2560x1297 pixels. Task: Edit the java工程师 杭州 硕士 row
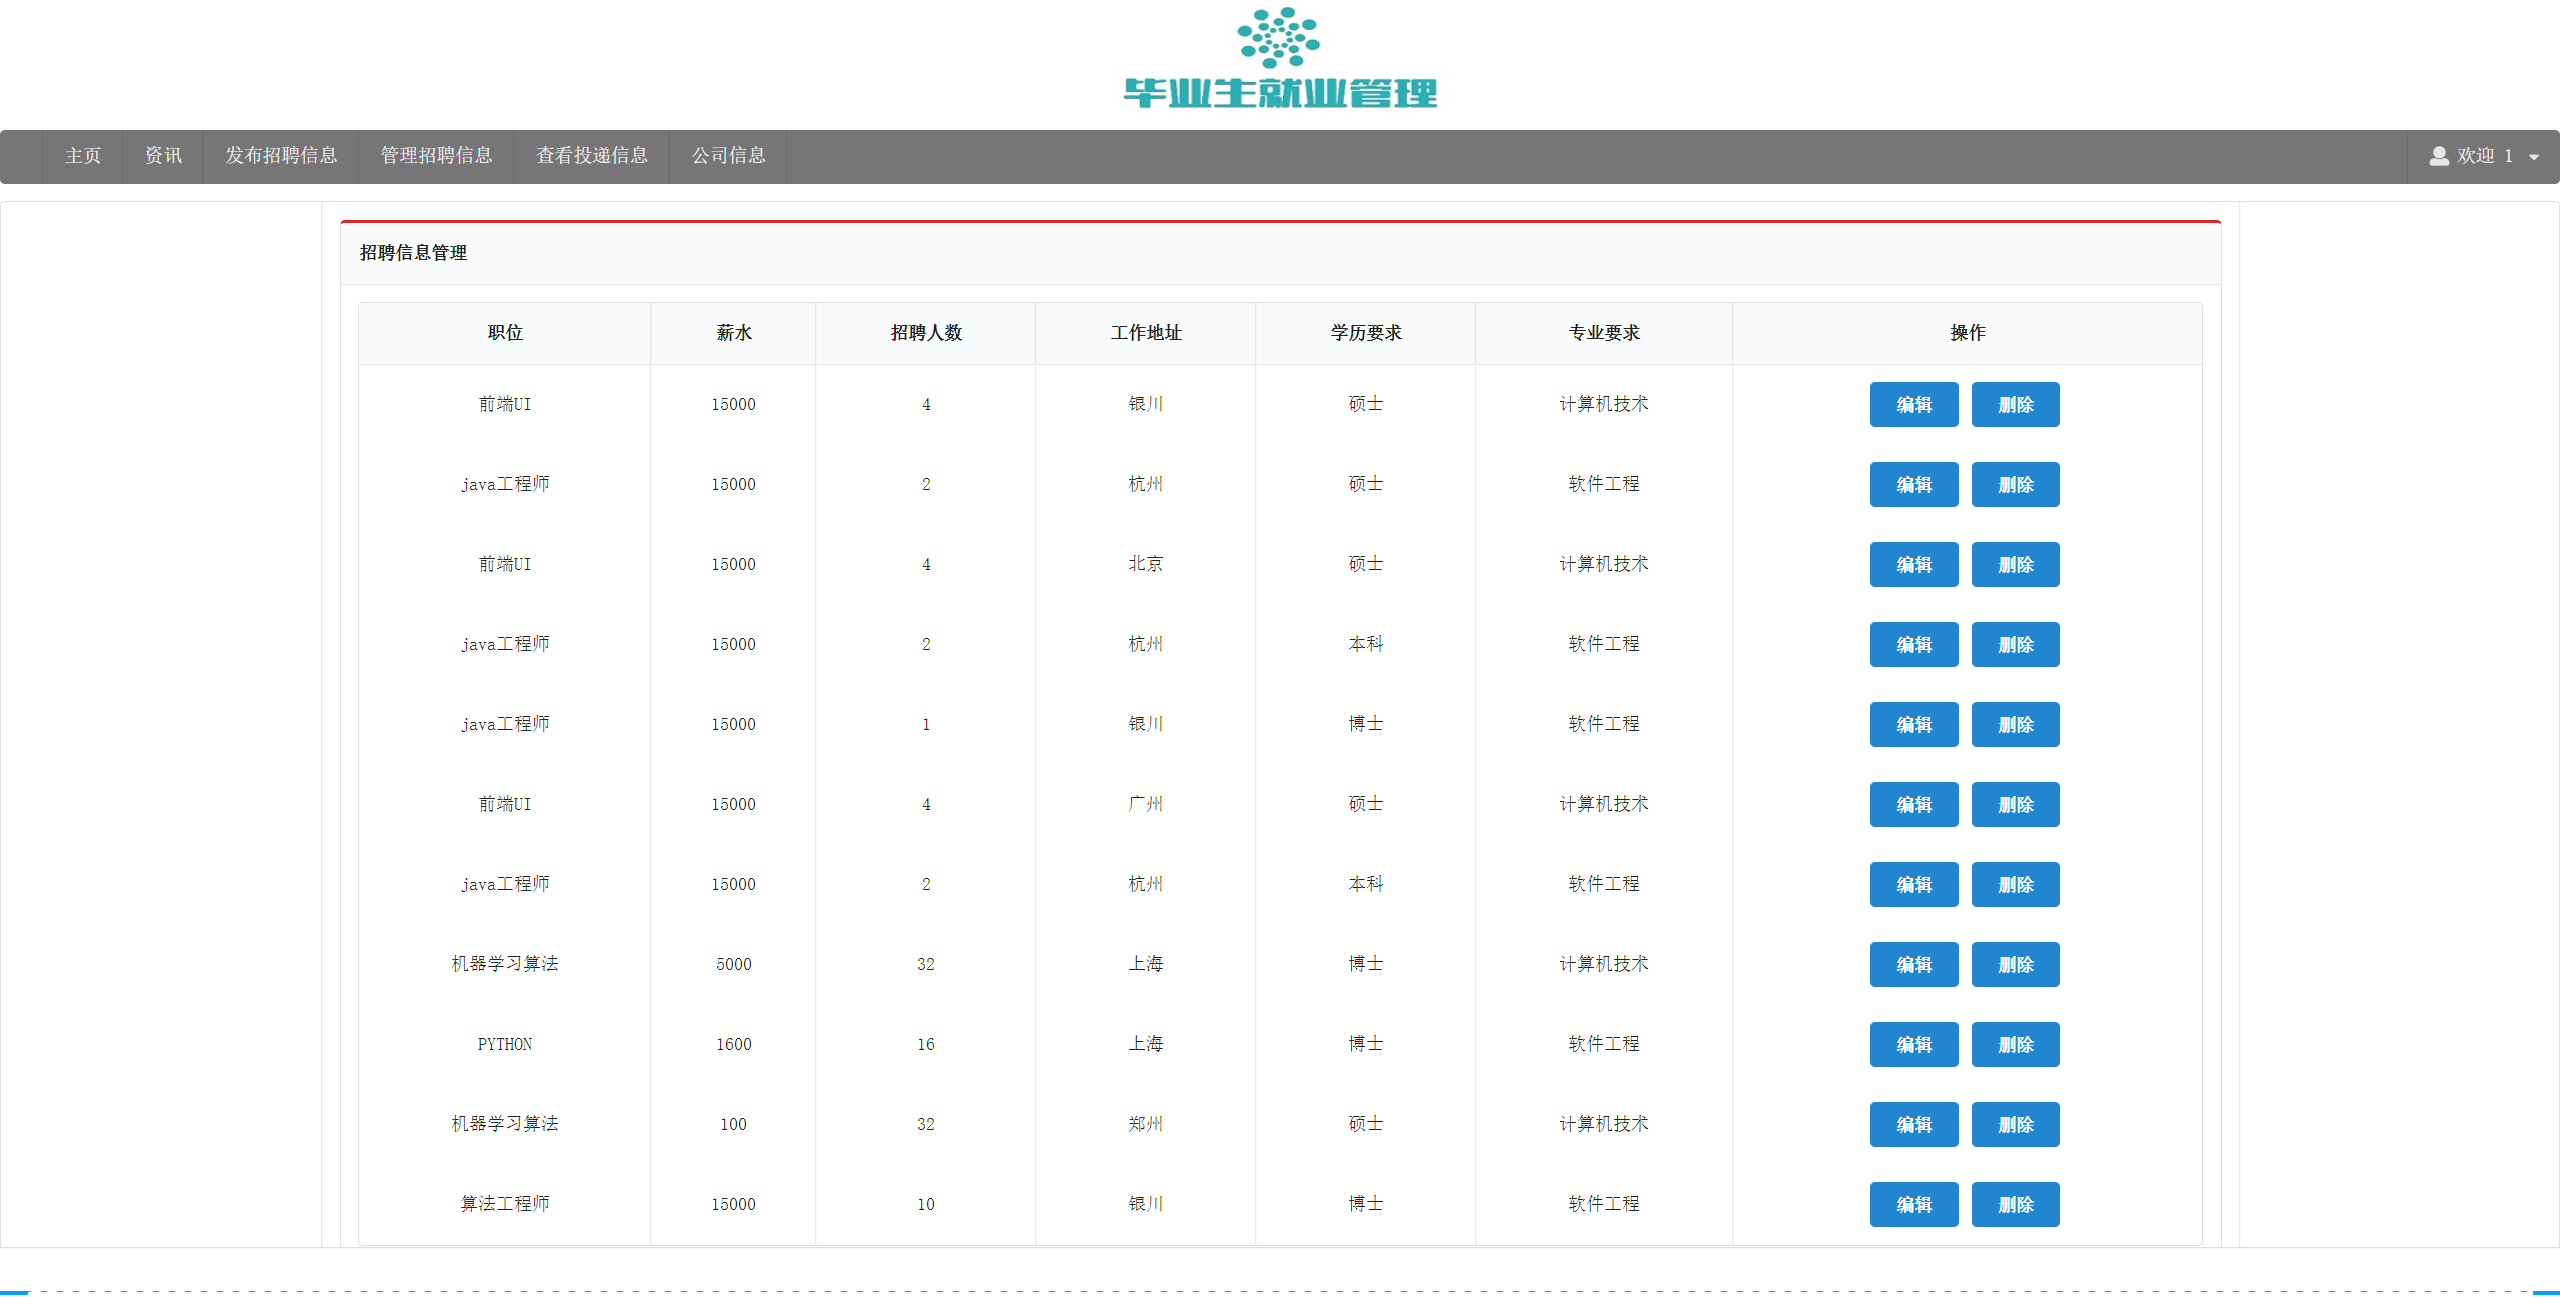pyautogui.click(x=1914, y=485)
